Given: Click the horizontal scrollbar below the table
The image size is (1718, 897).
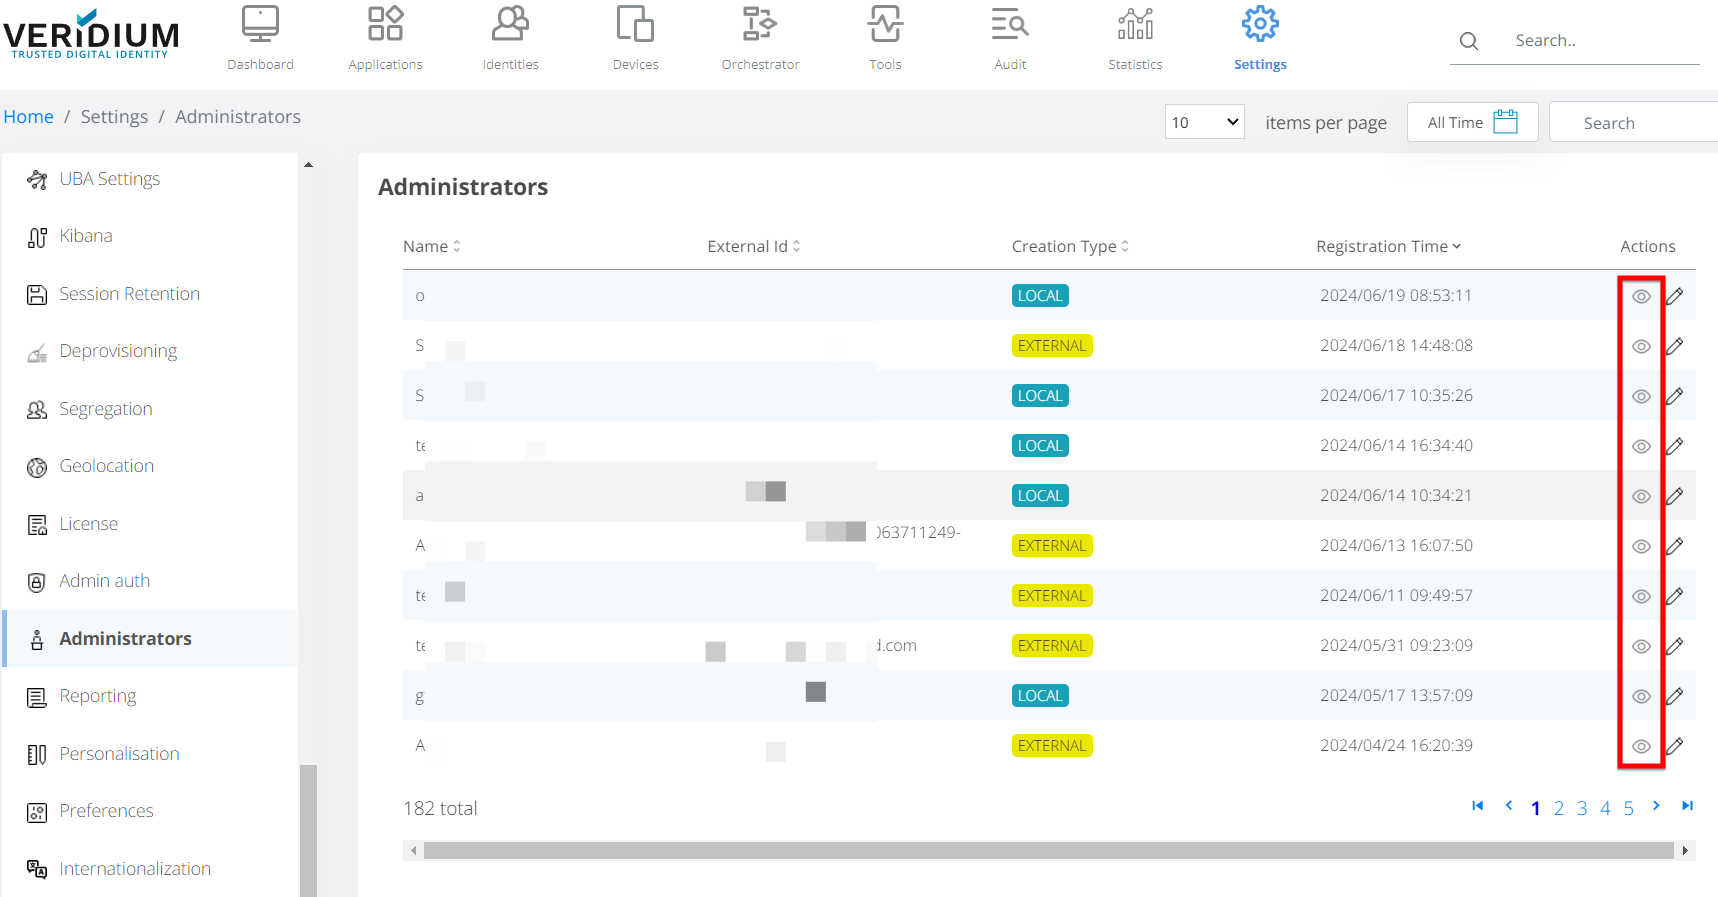Looking at the screenshot, I should click(1047, 850).
